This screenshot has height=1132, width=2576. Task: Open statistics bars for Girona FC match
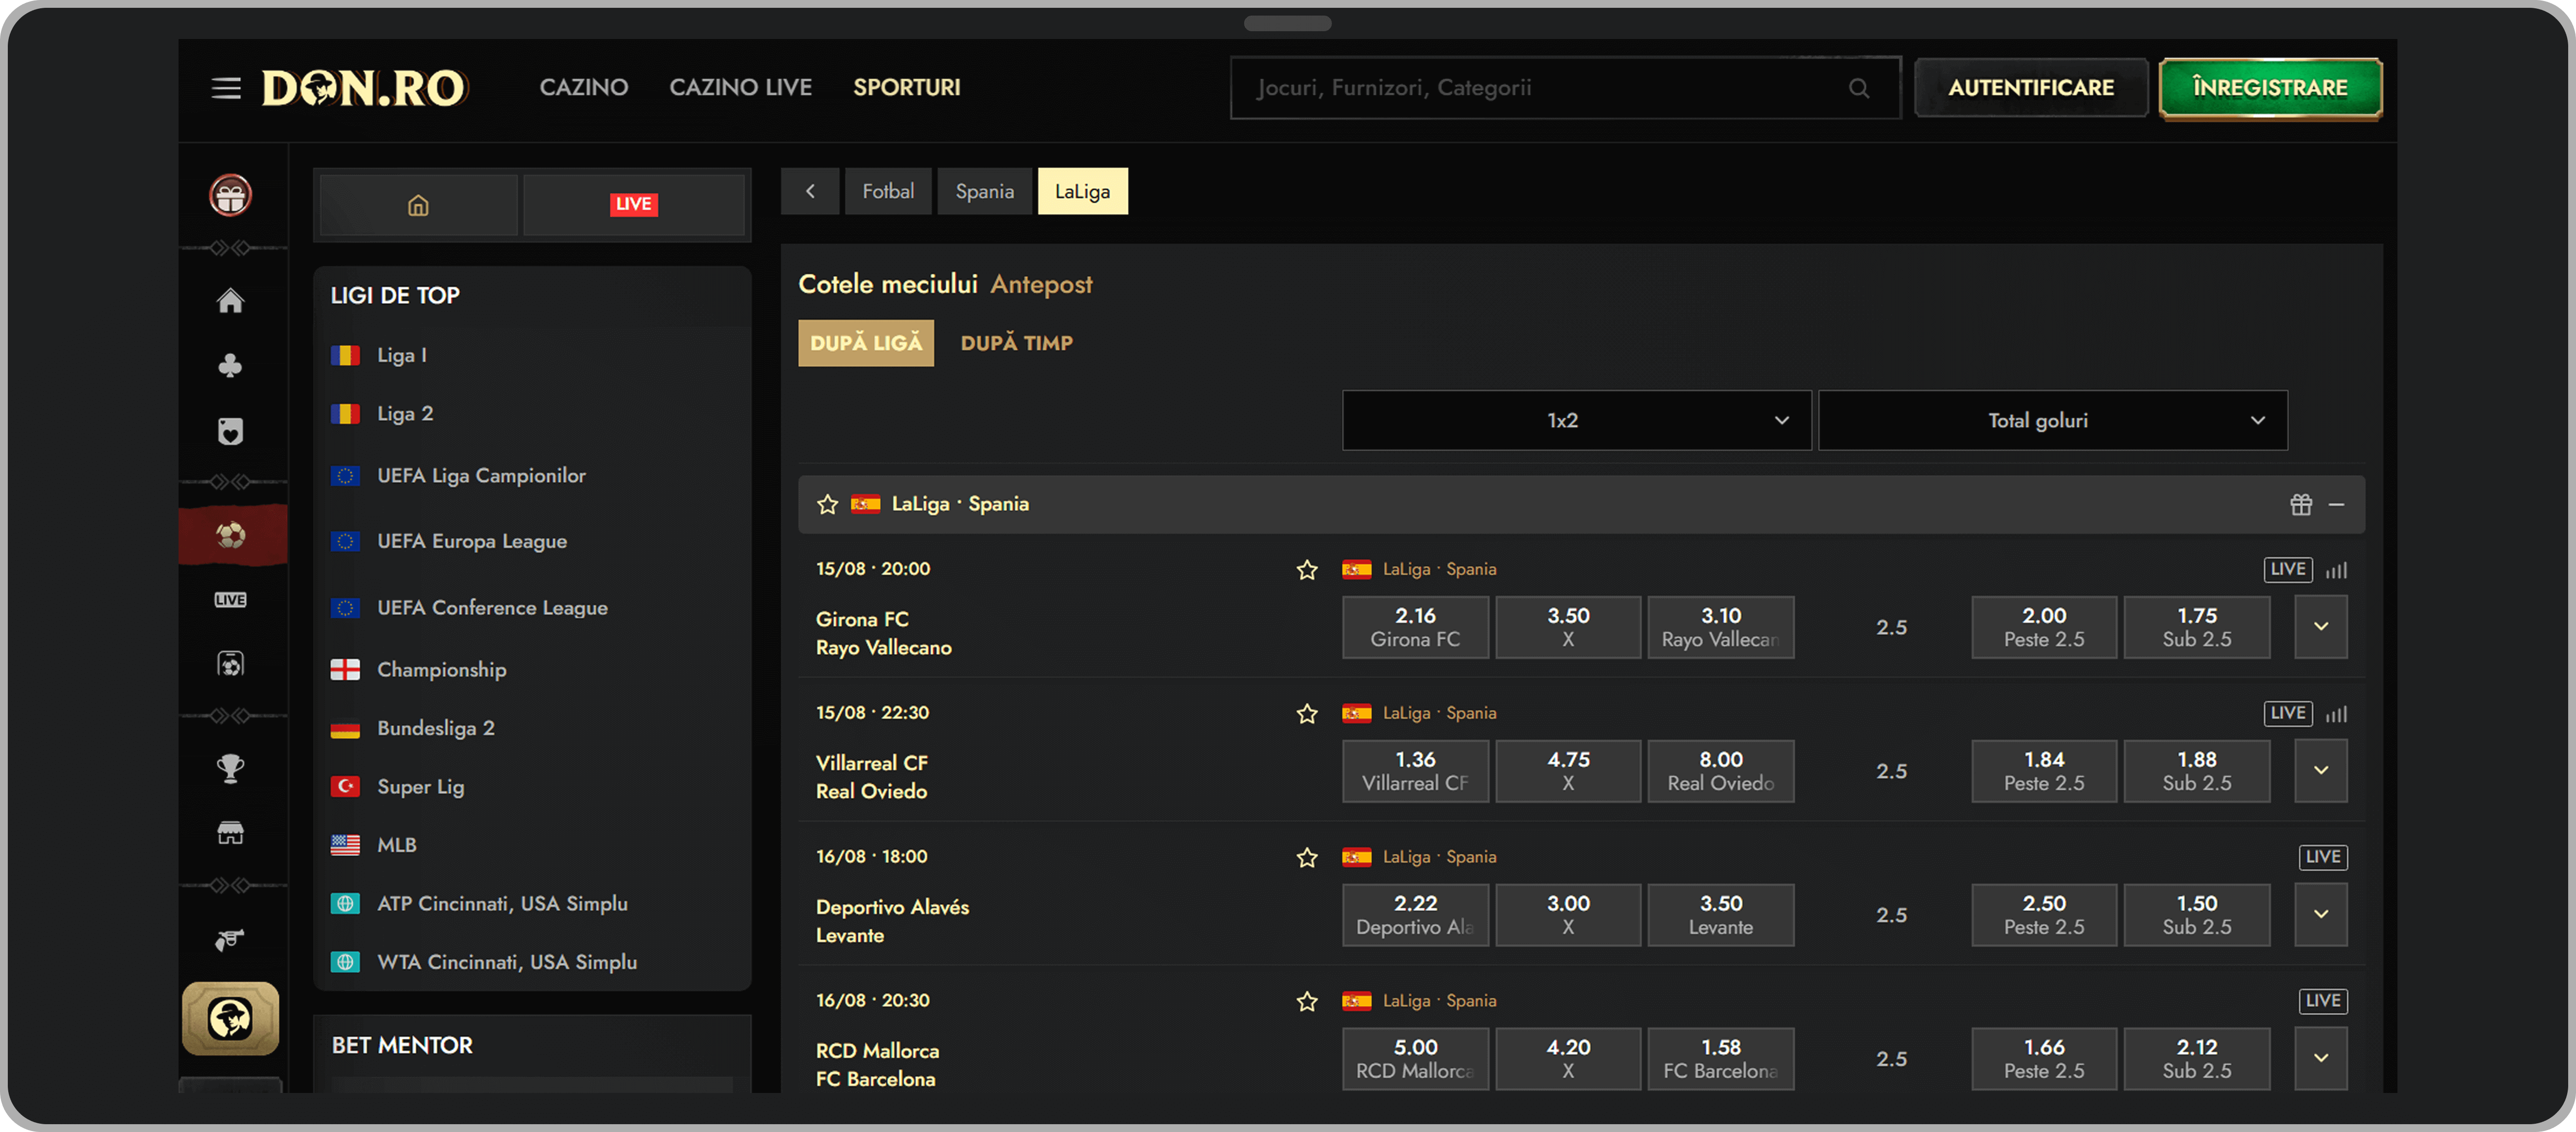coord(2336,570)
